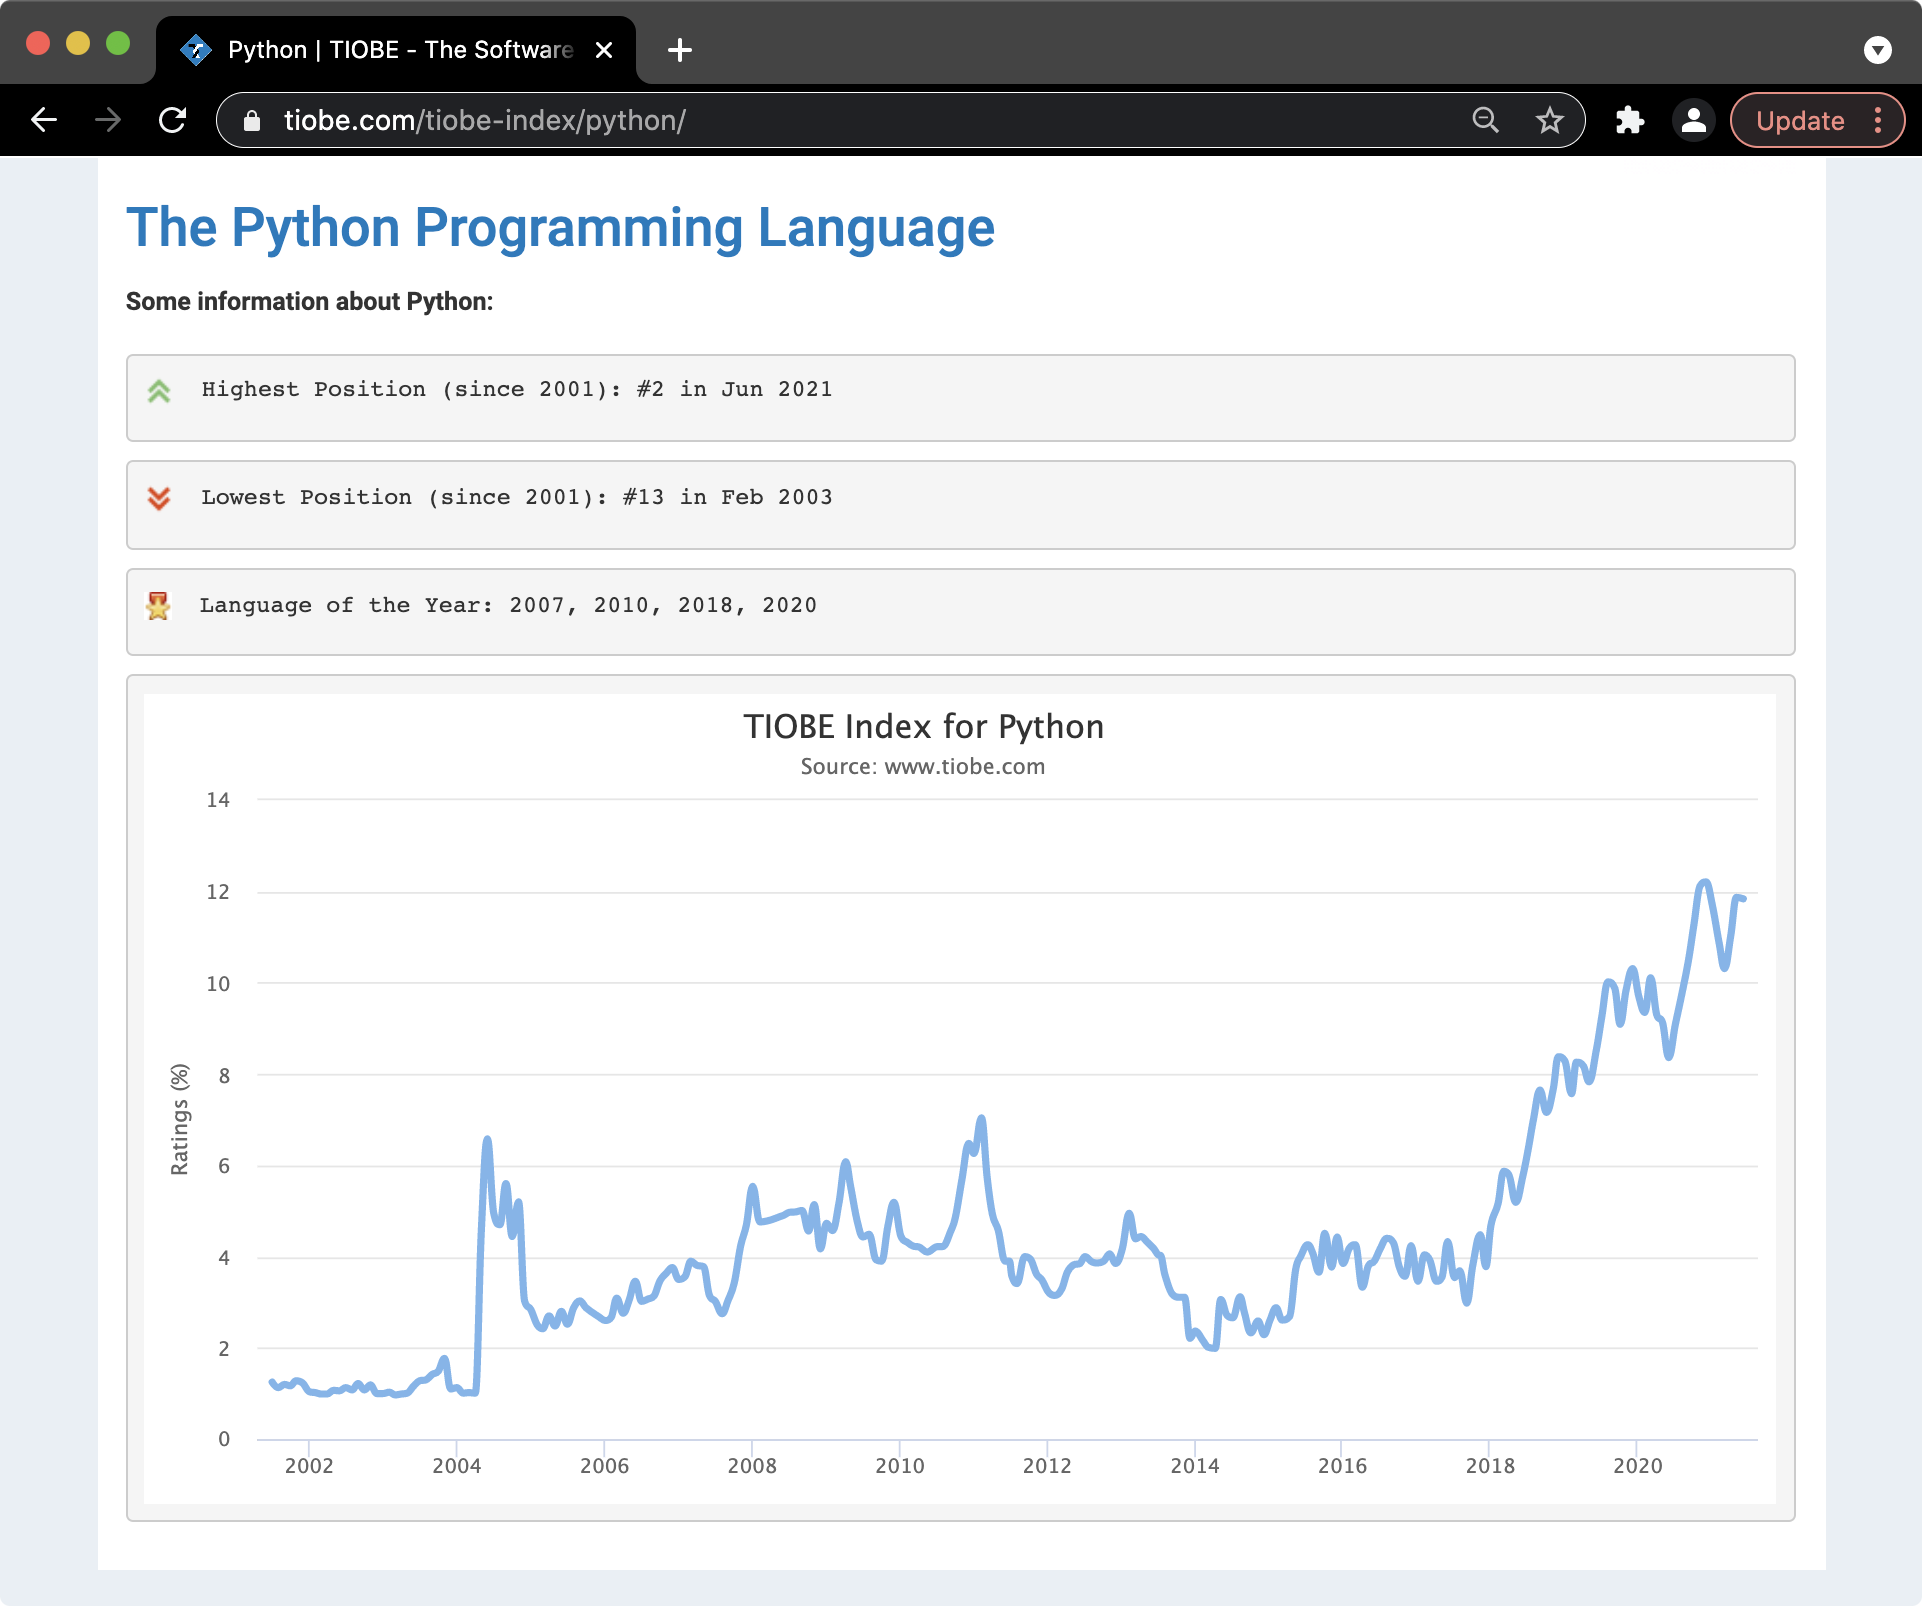Click the 2014 x-axis label
The image size is (1922, 1606).
pyautogui.click(x=1195, y=1466)
